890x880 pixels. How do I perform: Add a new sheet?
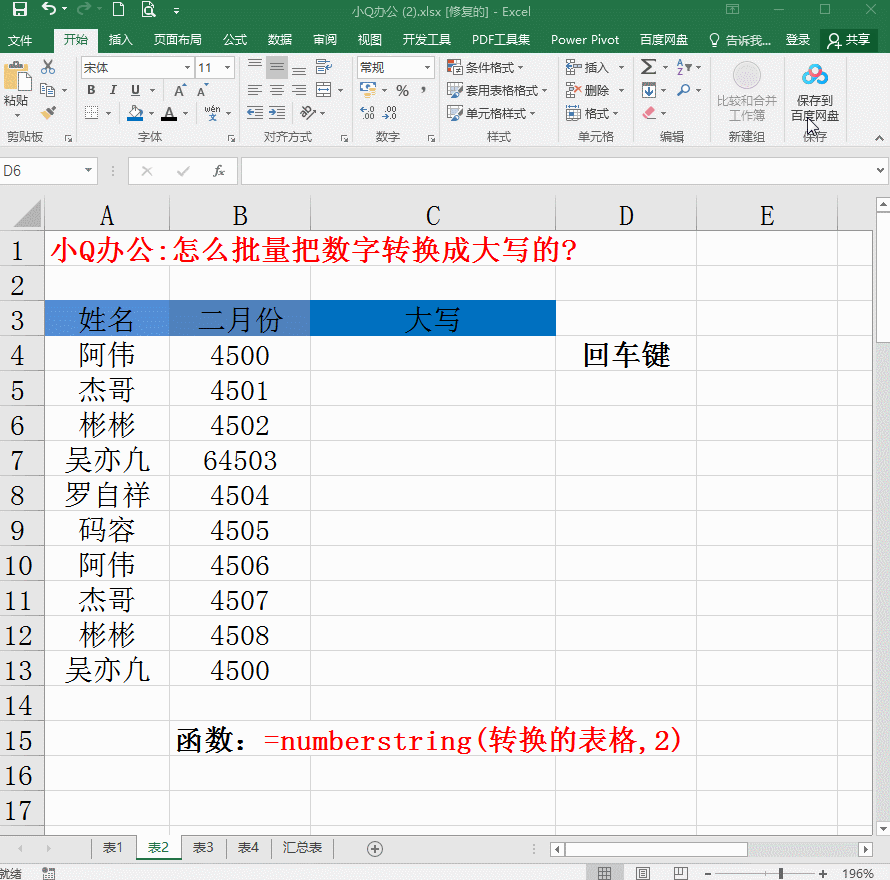click(375, 849)
